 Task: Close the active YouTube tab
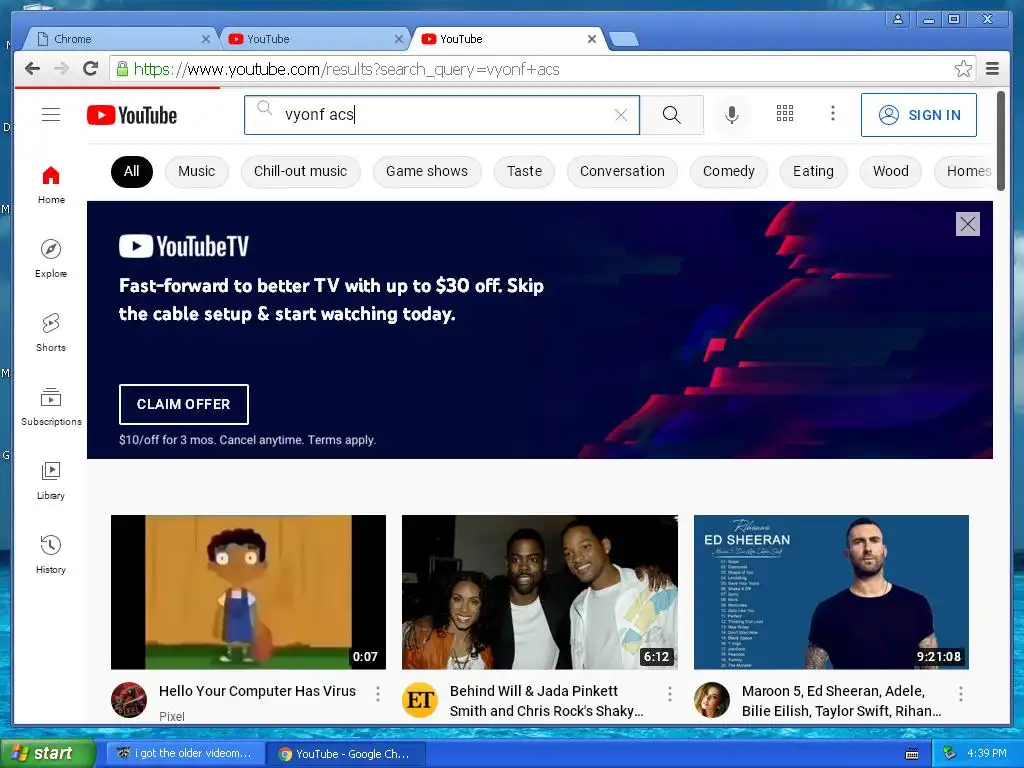click(x=592, y=39)
